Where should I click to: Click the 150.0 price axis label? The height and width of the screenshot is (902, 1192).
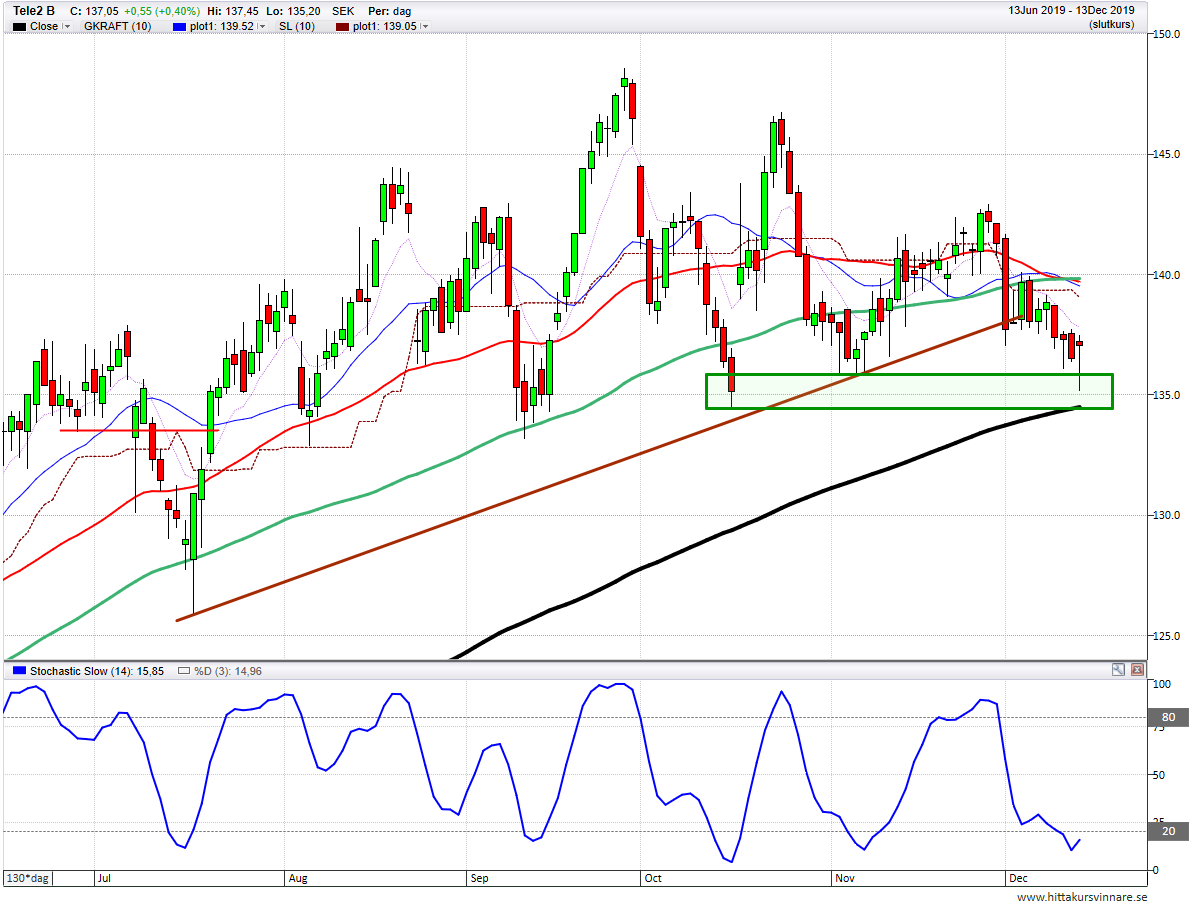[1166, 33]
